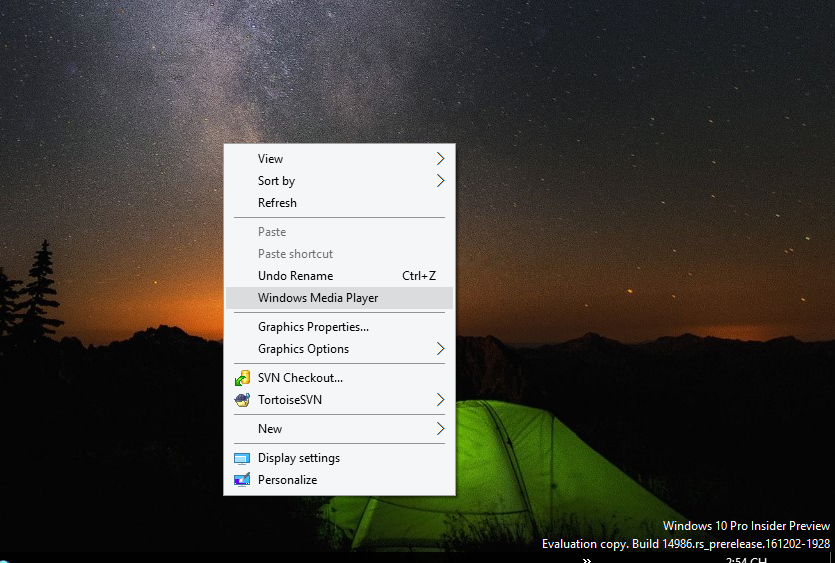Choose Refresh from the context menu
The width and height of the screenshot is (835, 563).
point(339,203)
